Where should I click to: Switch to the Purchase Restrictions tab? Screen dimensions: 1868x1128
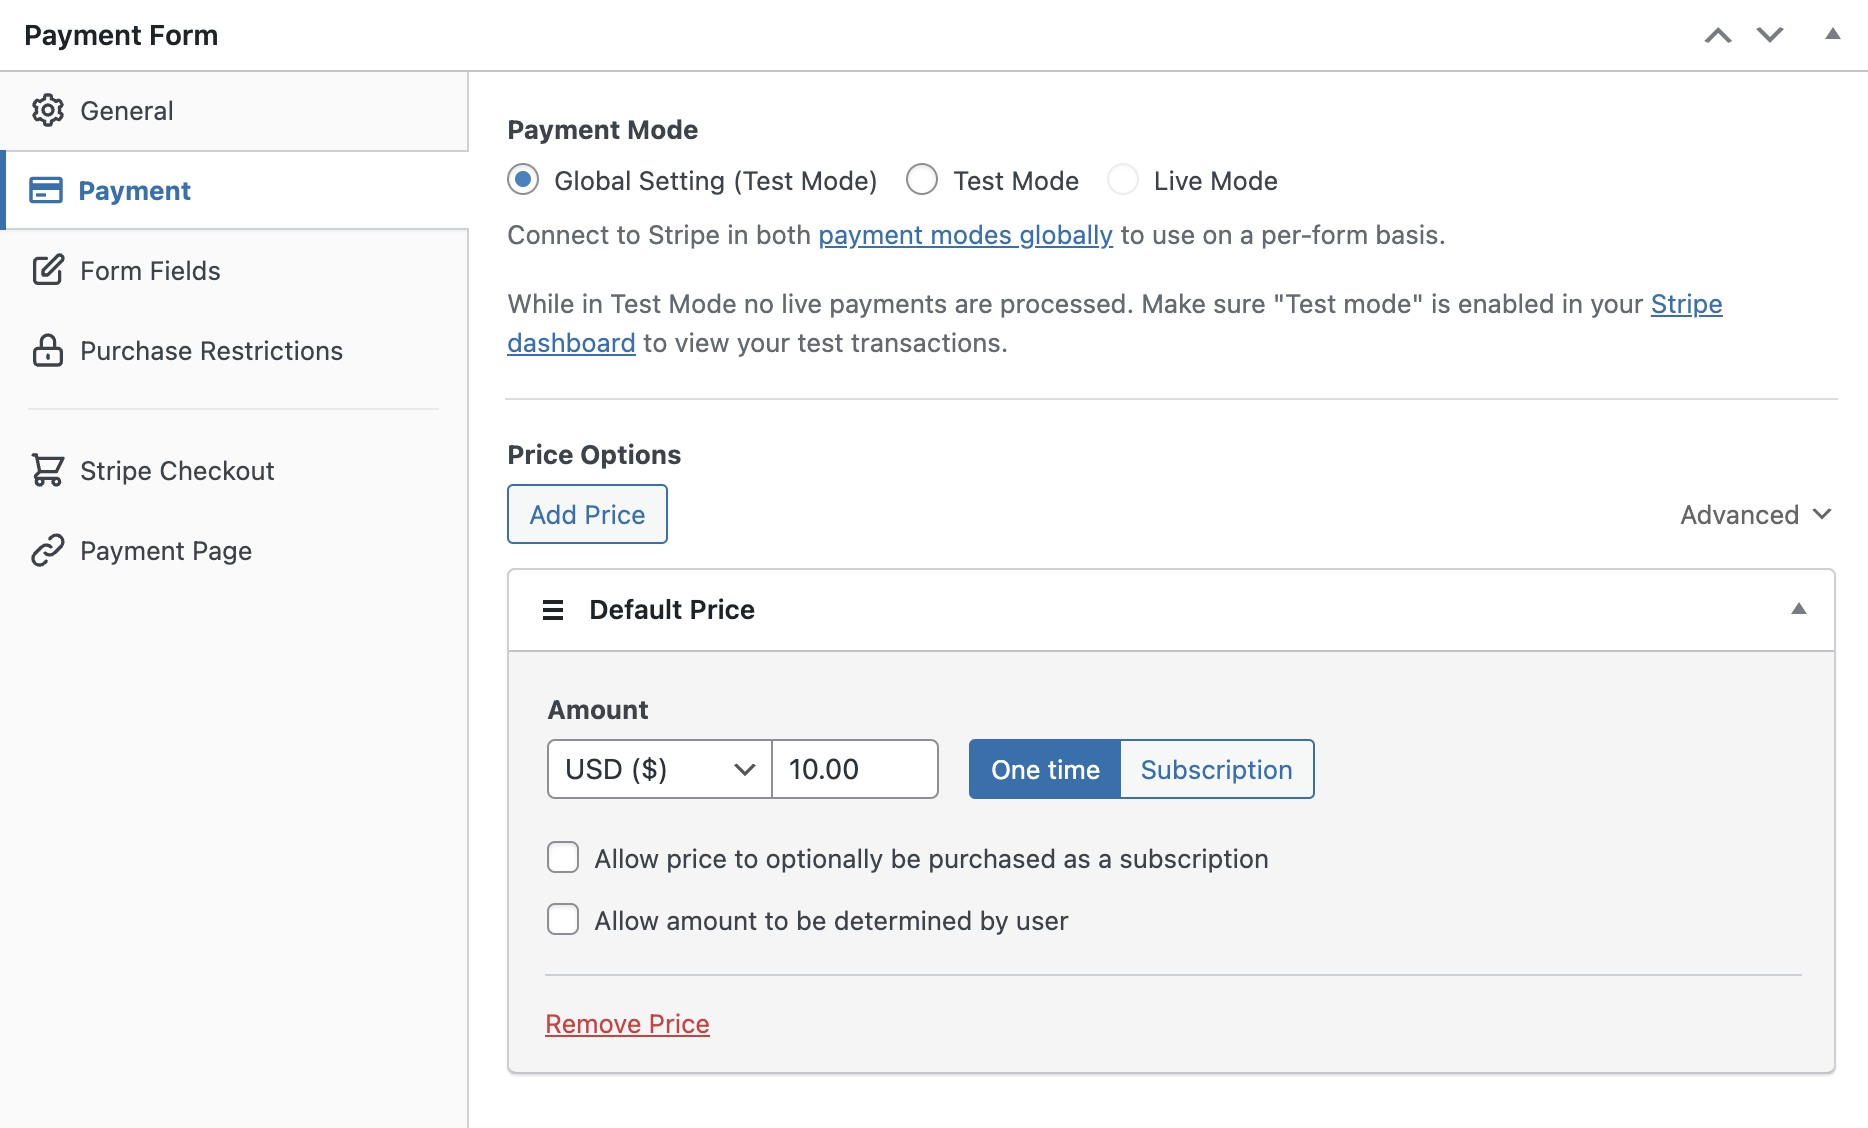point(211,351)
